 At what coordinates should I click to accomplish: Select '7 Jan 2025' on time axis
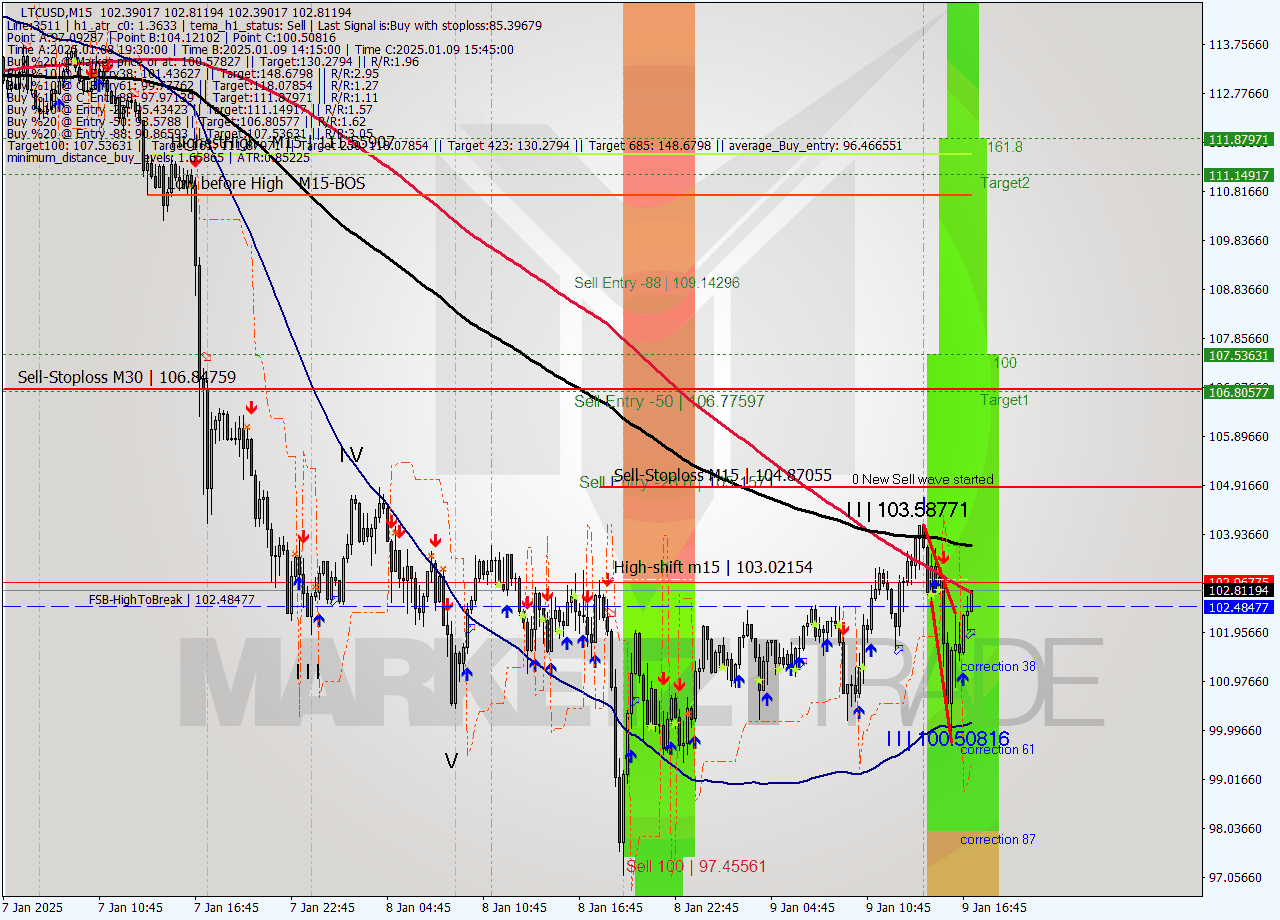[33, 908]
